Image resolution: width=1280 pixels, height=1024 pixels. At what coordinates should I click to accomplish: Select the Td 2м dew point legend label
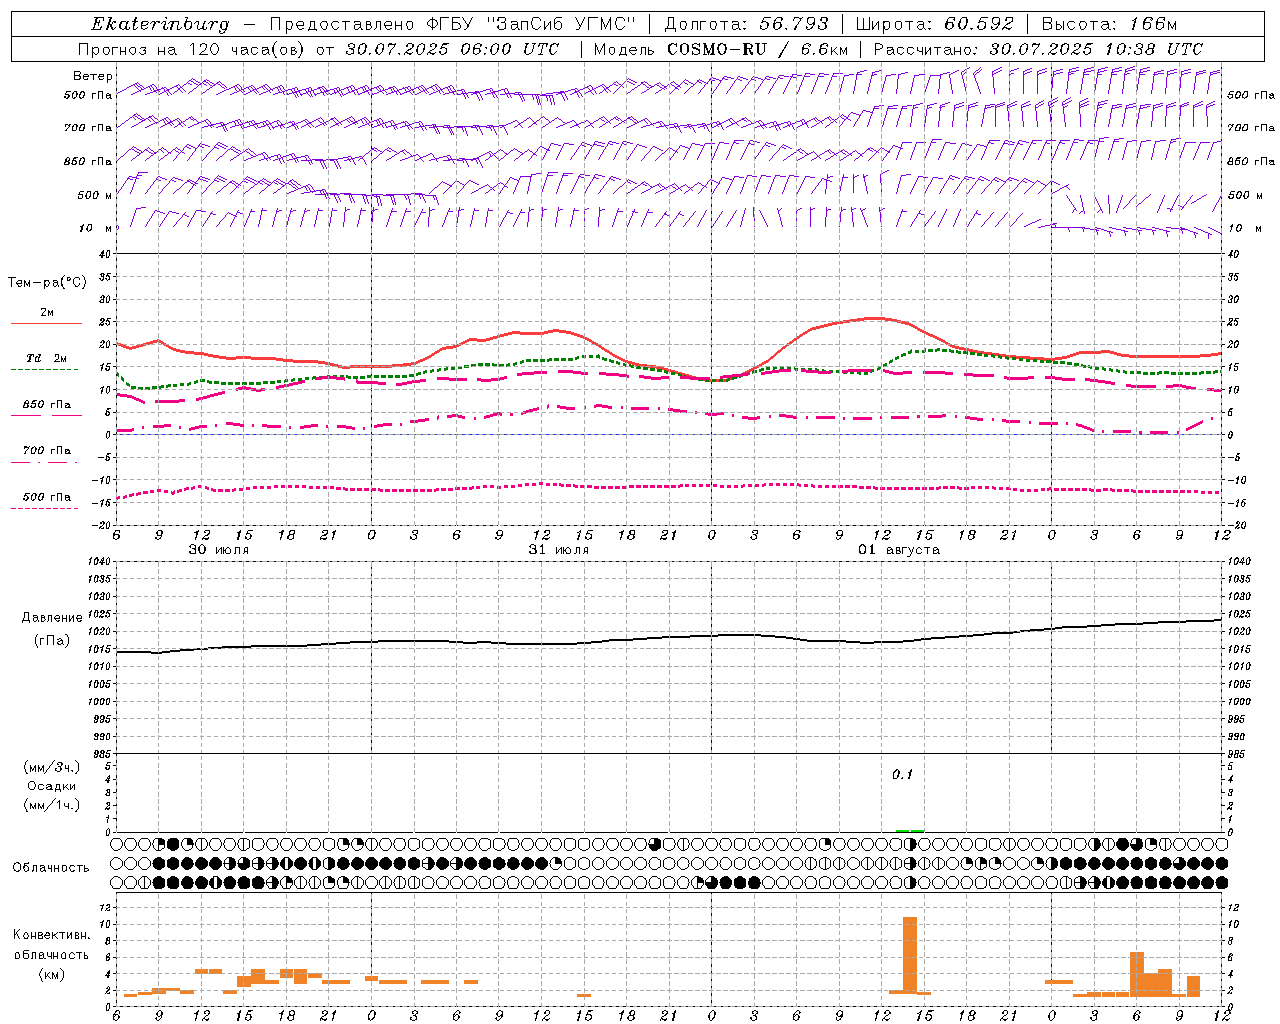(46, 358)
